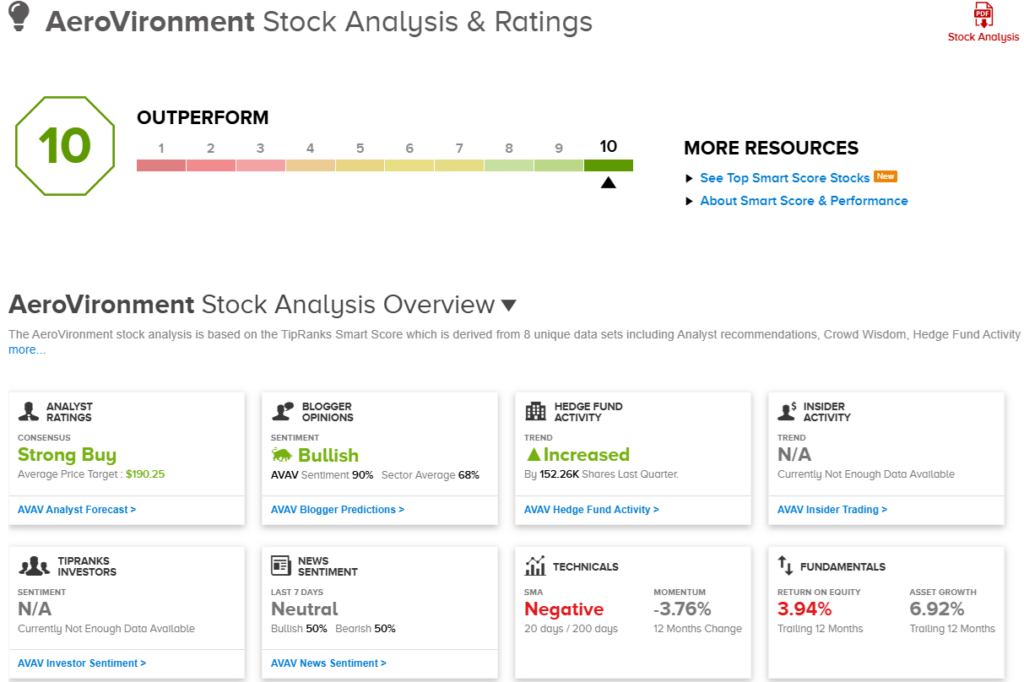Click the Analyst Ratings person icon
Image resolution: width=1024 pixels, height=682 pixels.
(x=29, y=412)
